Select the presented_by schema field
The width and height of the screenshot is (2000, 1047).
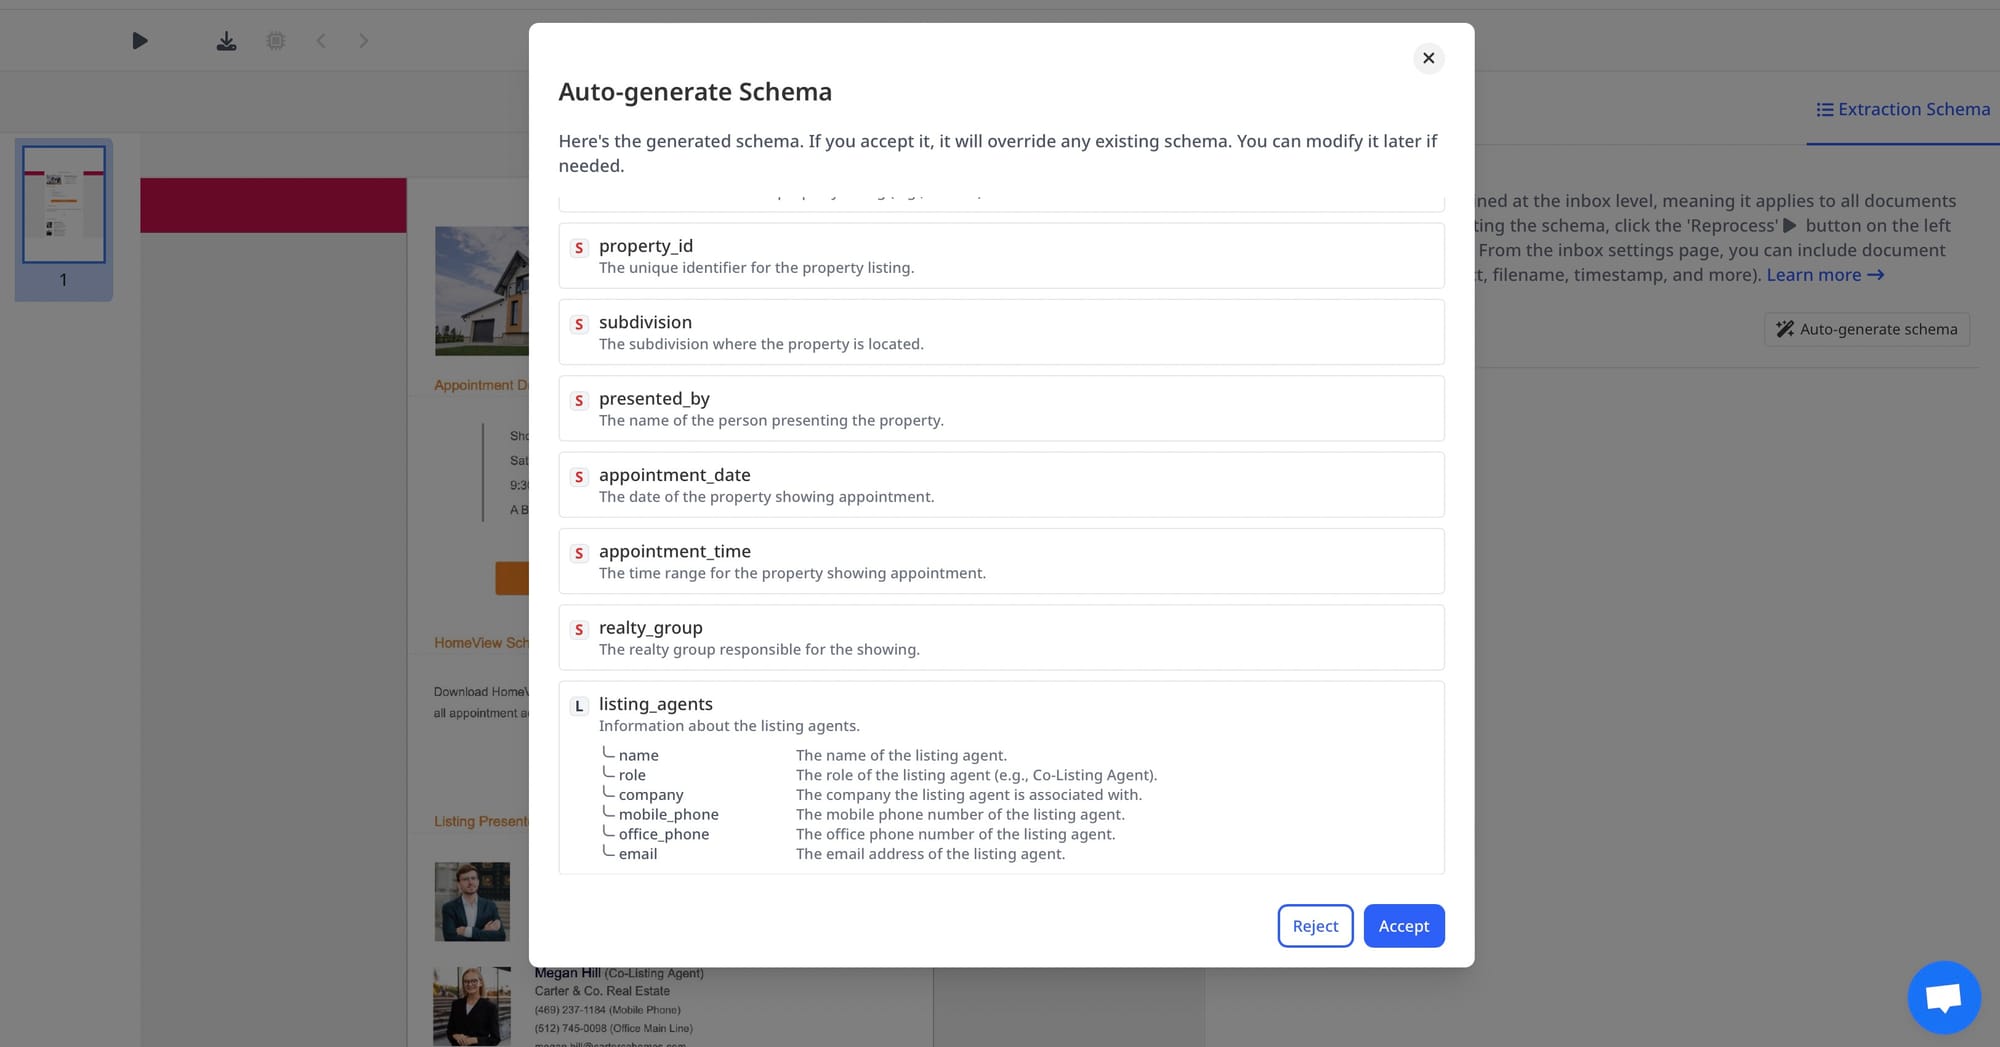tap(1000, 408)
